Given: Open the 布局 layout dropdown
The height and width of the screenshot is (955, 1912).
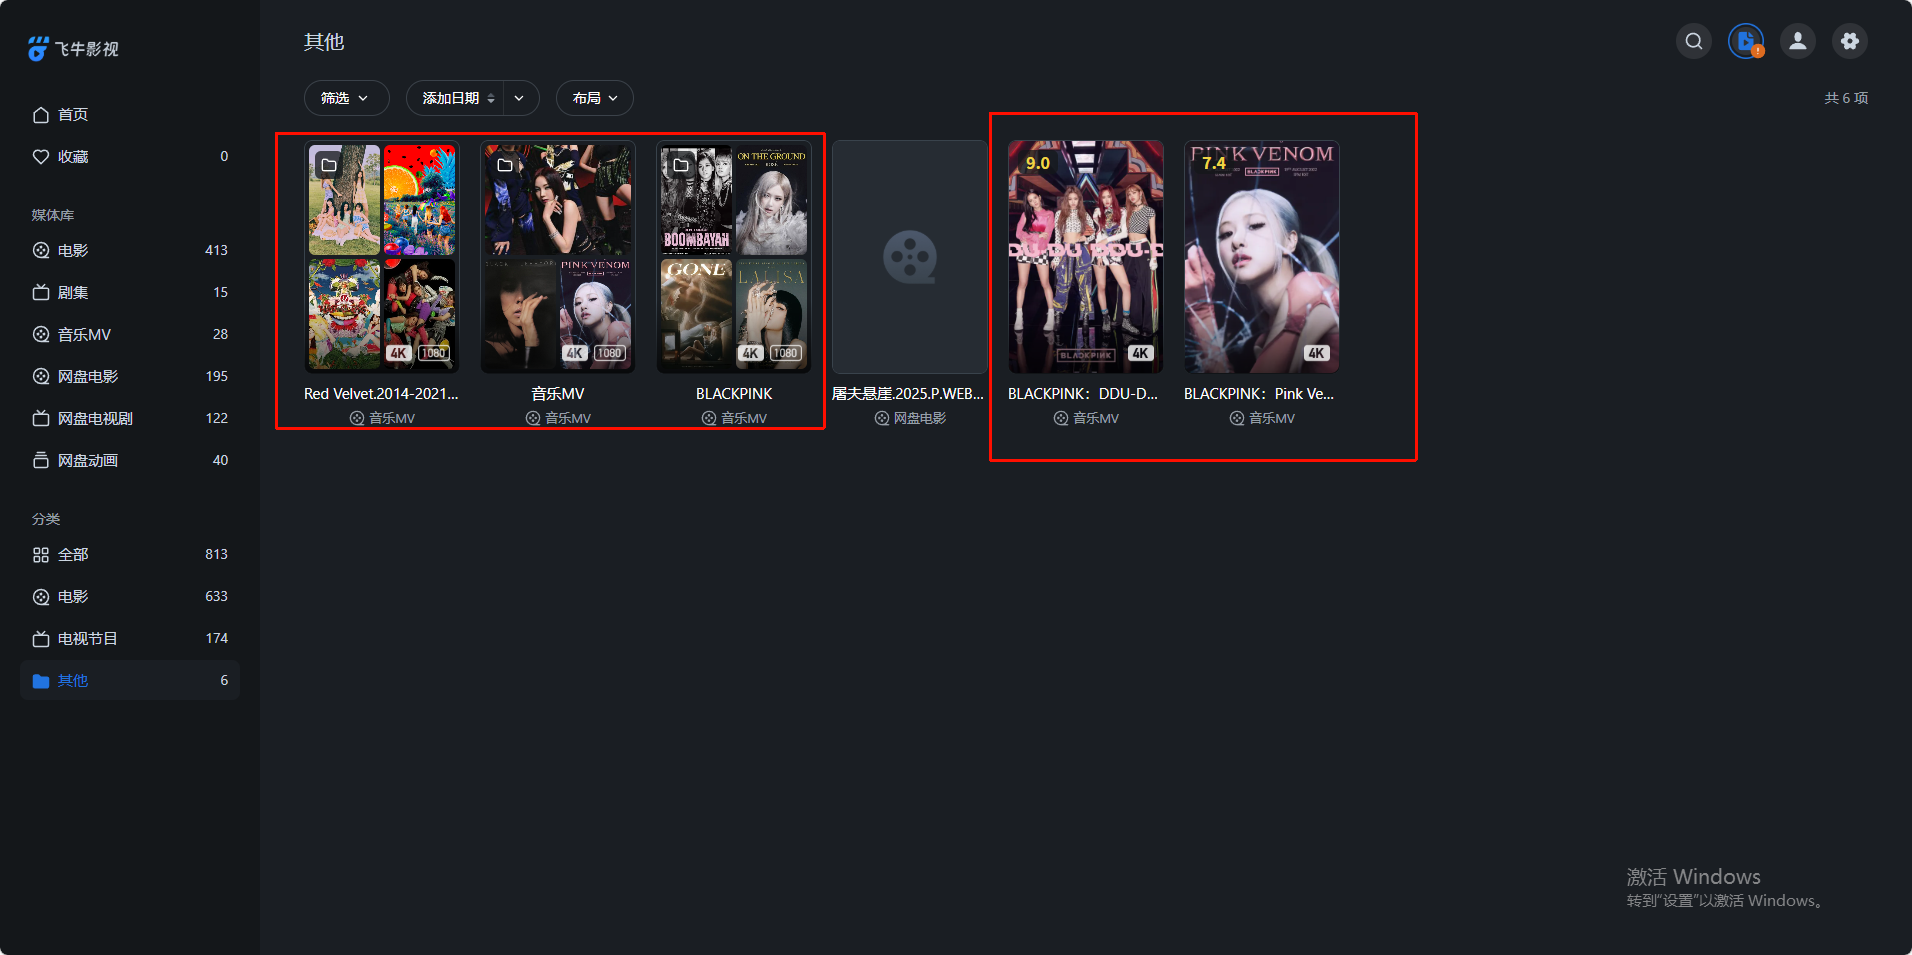Looking at the screenshot, I should (x=595, y=98).
